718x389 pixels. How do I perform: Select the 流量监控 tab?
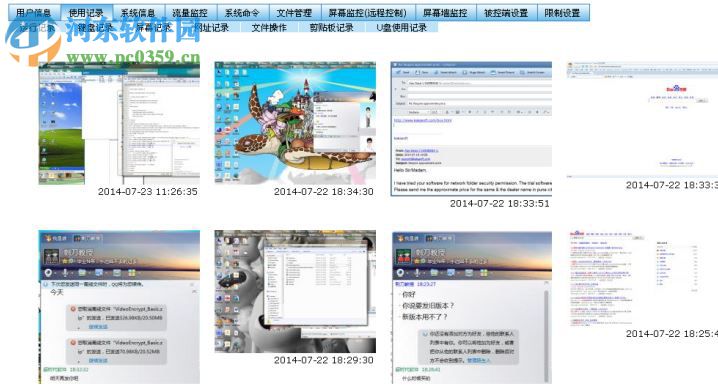click(190, 13)
